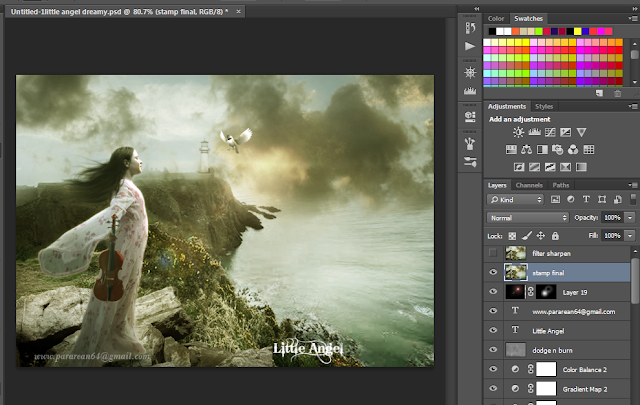Viewport: 640px width, 405px height.
Task: Add a Levels adjustment
Action: pos(534,132)
